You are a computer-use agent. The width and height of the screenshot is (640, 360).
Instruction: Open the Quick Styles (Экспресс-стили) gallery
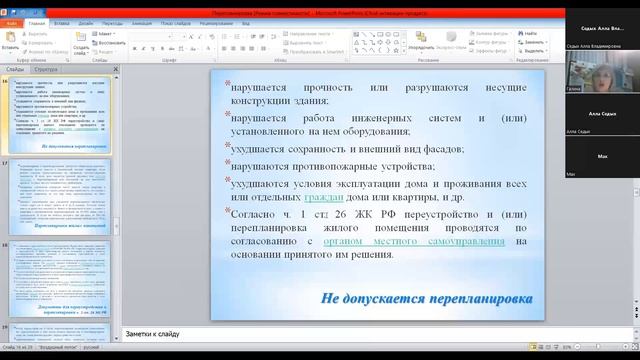click(x=451, y=40)
